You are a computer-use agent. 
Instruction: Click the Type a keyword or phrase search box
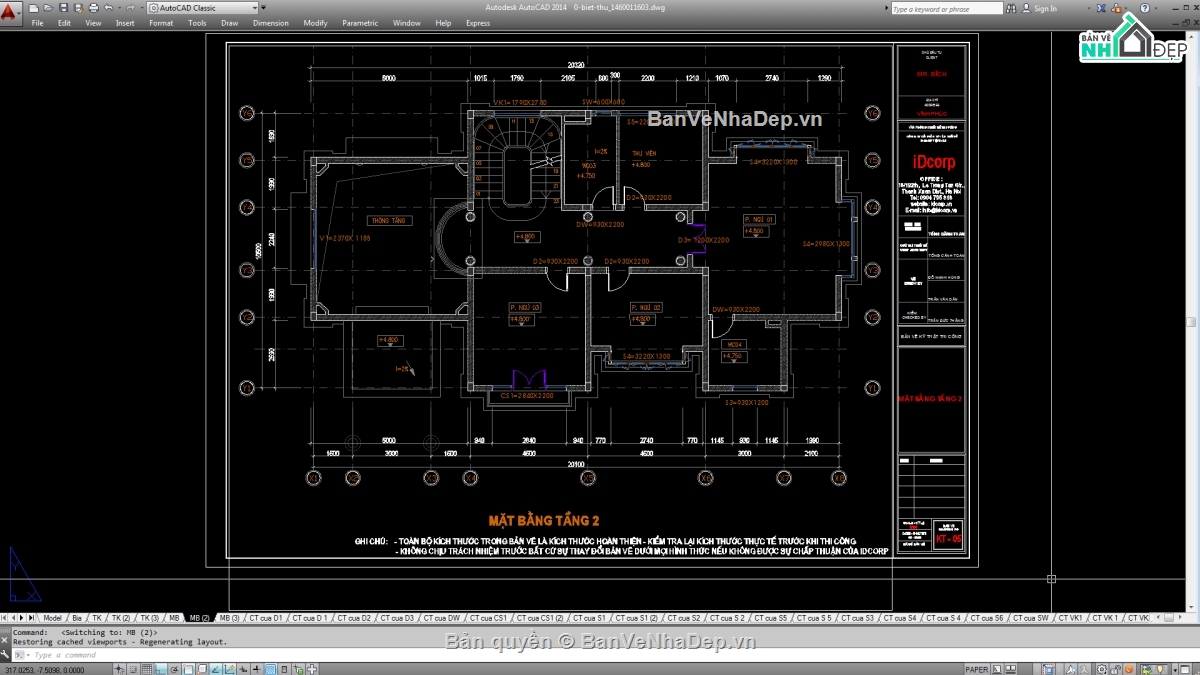pyautogui.click(x=946, y=8)
